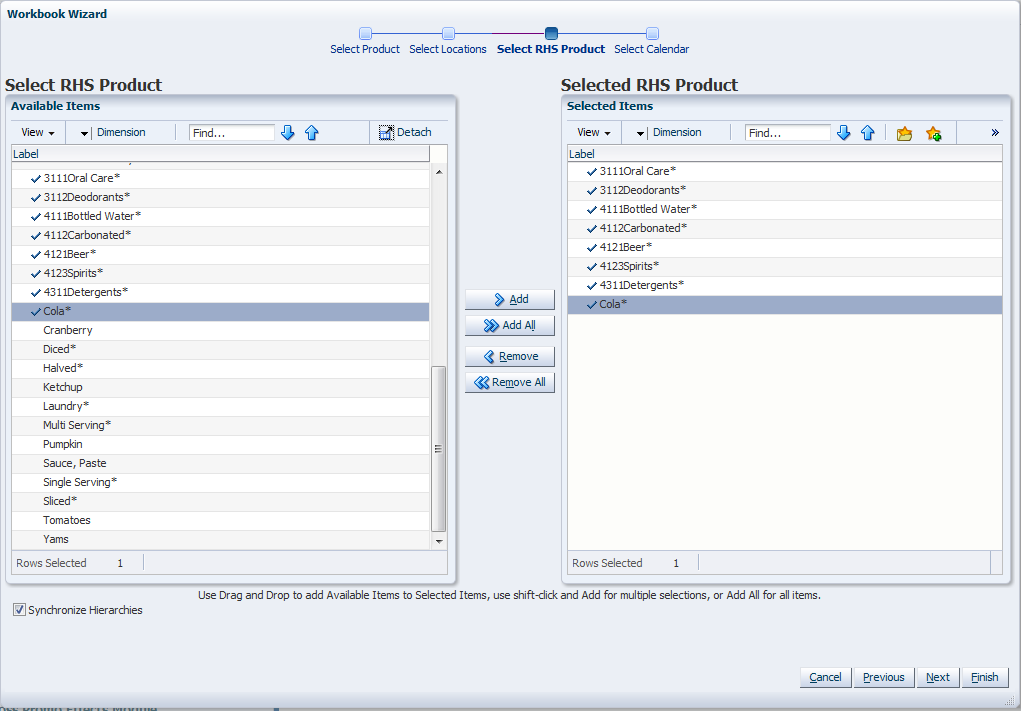1021x711 pixels.
Task: Click find-previous up arrow in Selected Items
Action: tap(868, 133)
